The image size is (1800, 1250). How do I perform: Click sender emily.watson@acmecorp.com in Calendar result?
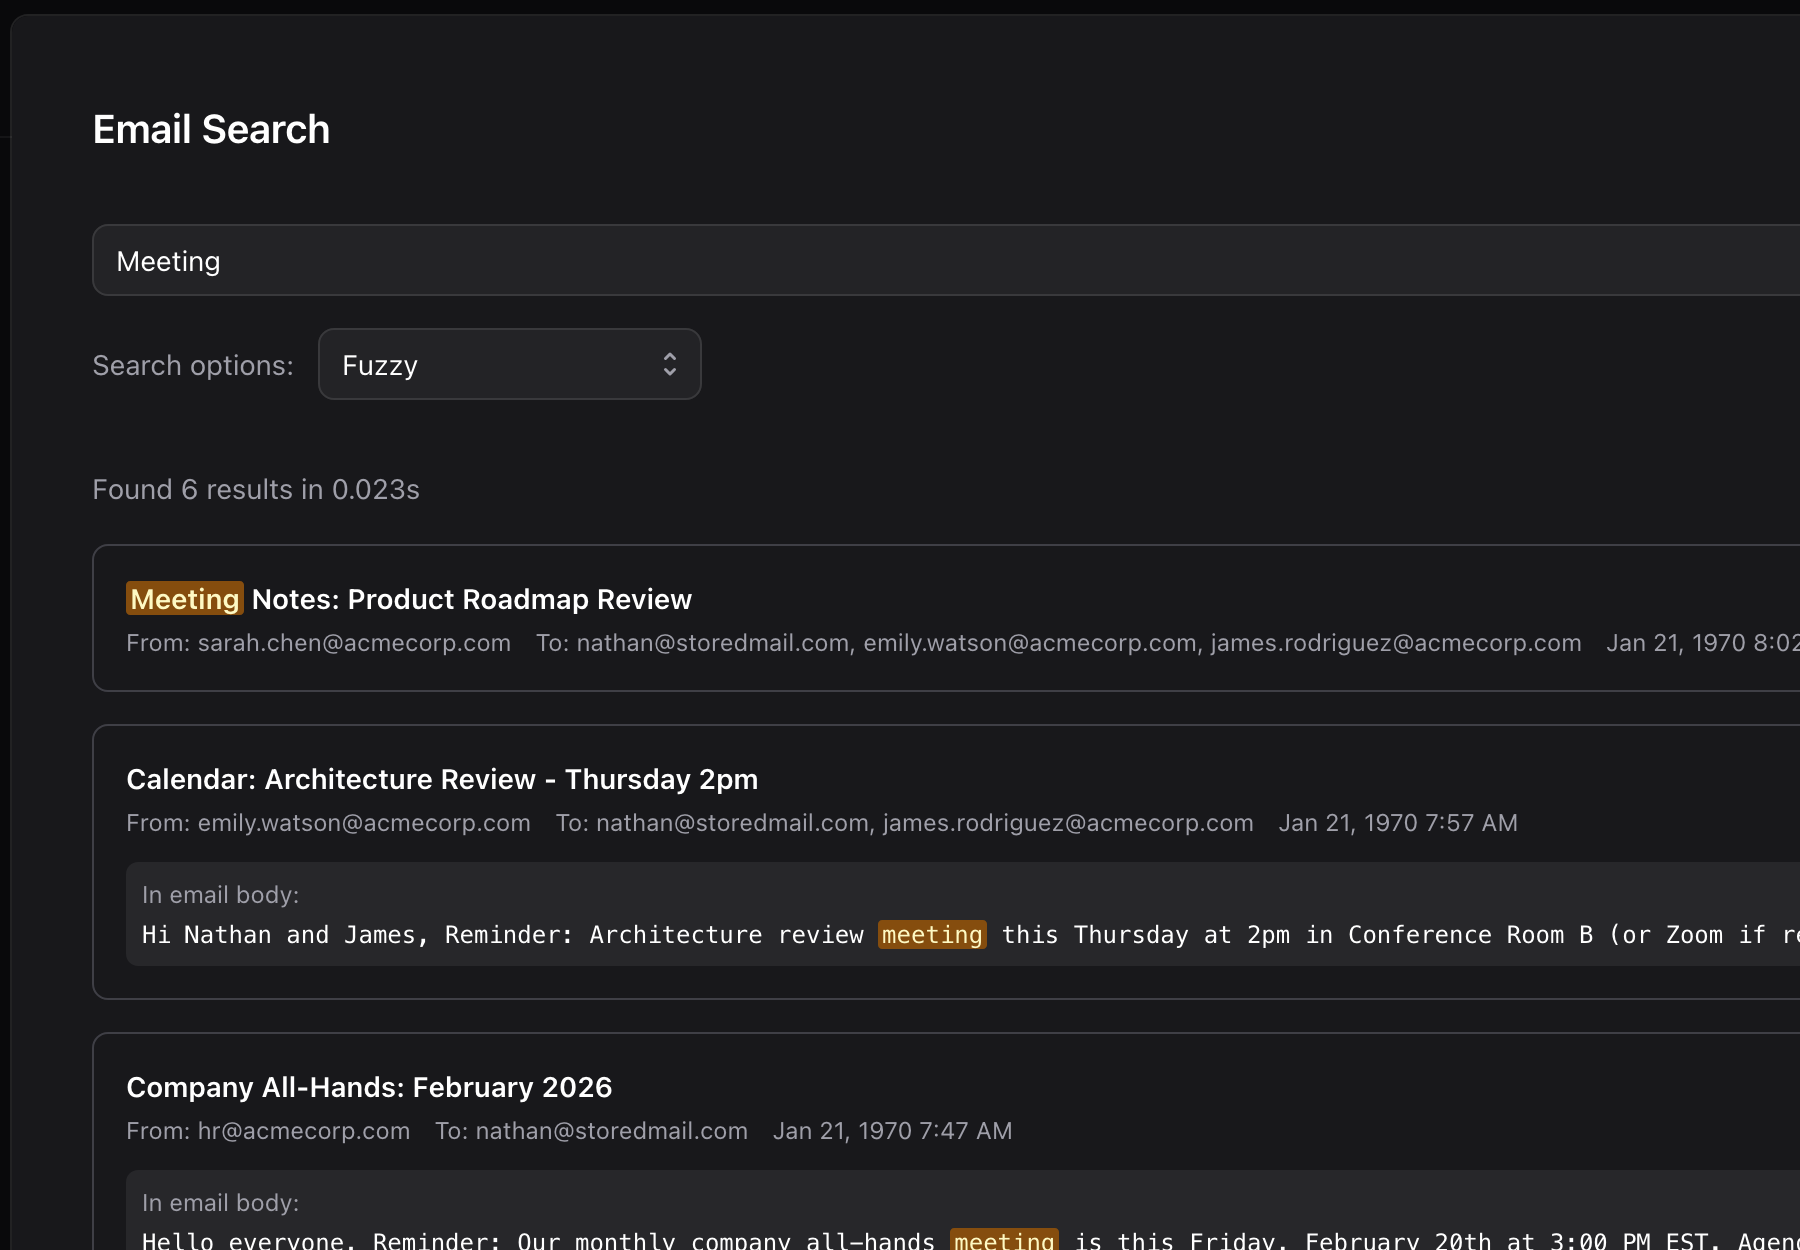[x=363, y=823]
